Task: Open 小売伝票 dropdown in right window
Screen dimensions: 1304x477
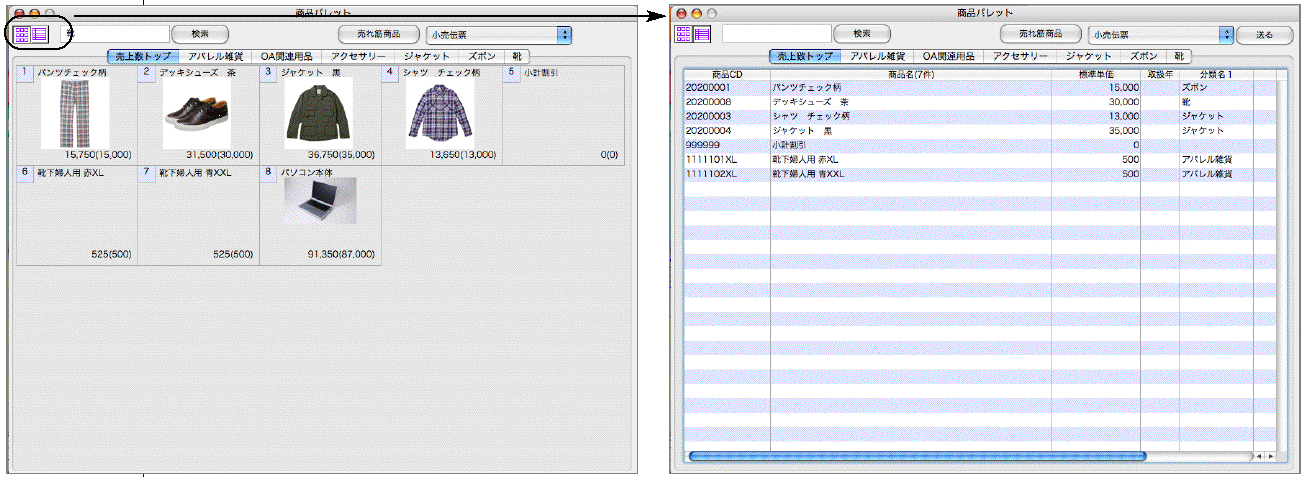Action: [x=1161, y=35]
